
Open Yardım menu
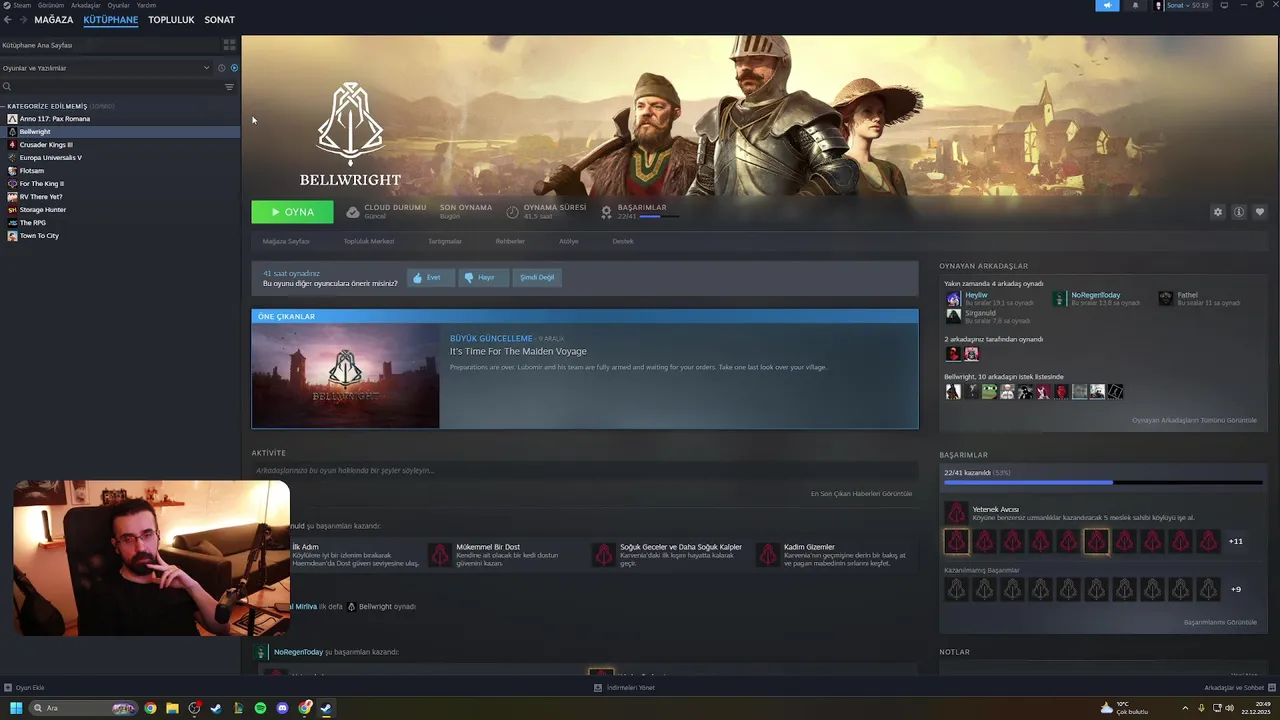click(x=146, y=5)
